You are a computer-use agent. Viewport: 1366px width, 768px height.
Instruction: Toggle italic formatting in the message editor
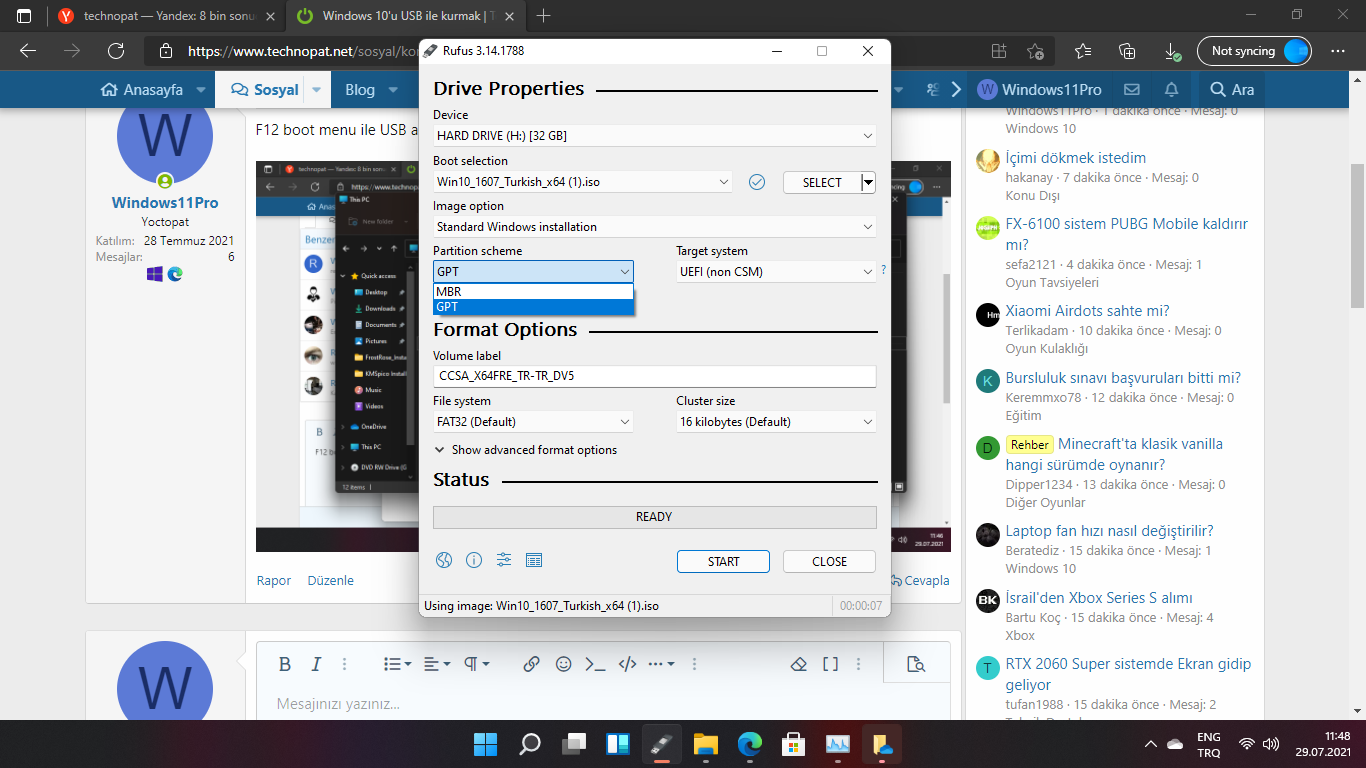pos(316,664)
